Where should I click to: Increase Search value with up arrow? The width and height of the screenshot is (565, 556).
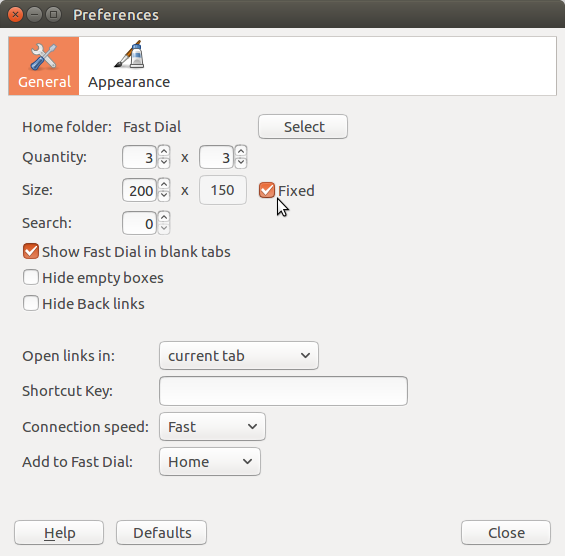pos(164,217)
